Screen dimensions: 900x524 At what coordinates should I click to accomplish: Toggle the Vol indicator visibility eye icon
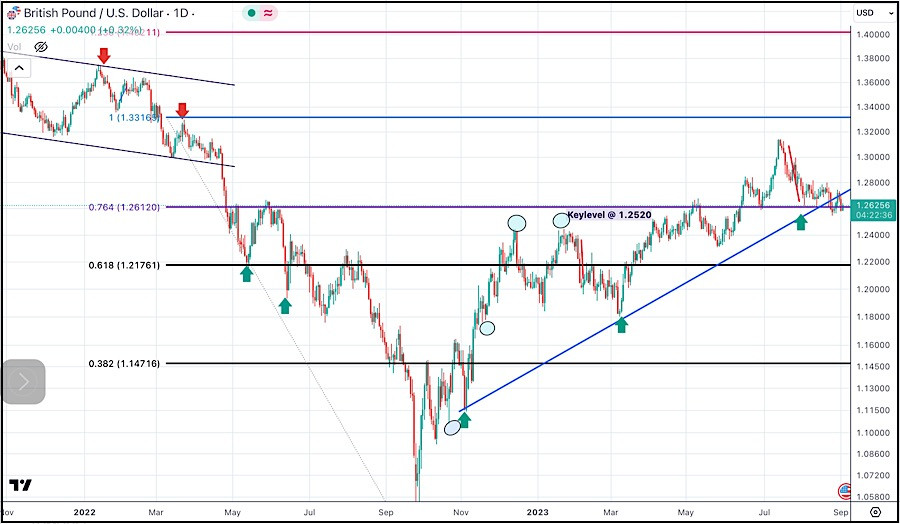pos(40,47)
